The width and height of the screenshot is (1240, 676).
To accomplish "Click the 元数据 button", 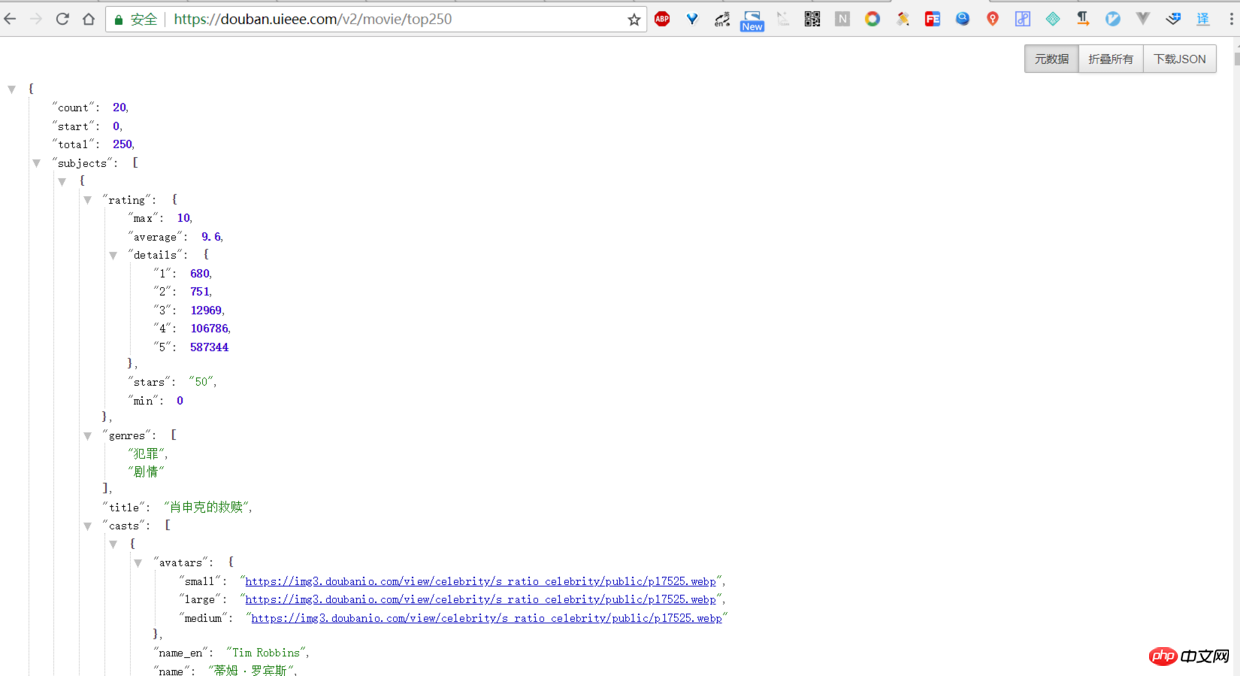I will click(1051, 59).
